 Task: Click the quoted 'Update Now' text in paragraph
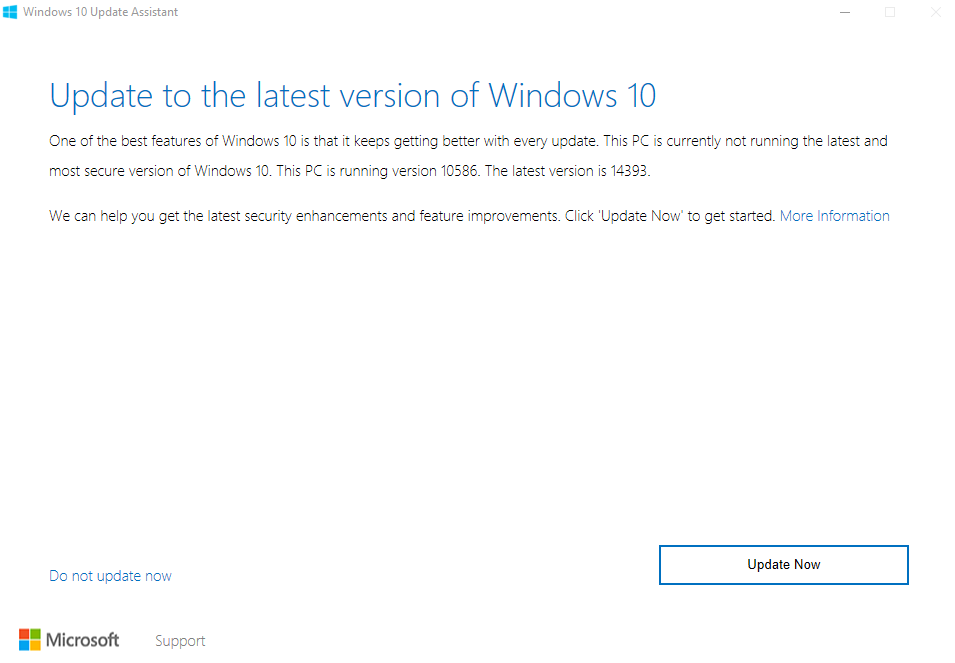641,216
